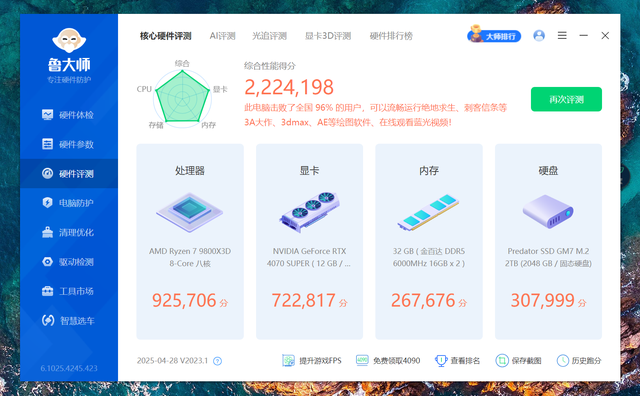Open 清理优化 cleaning tool
Image resolution: width=640 pixels, height=396 pixels.
pos(69,232)
